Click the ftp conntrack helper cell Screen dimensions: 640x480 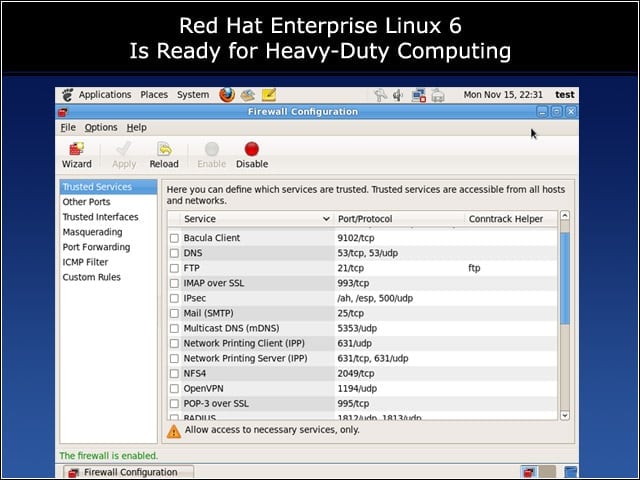point(474,268)
